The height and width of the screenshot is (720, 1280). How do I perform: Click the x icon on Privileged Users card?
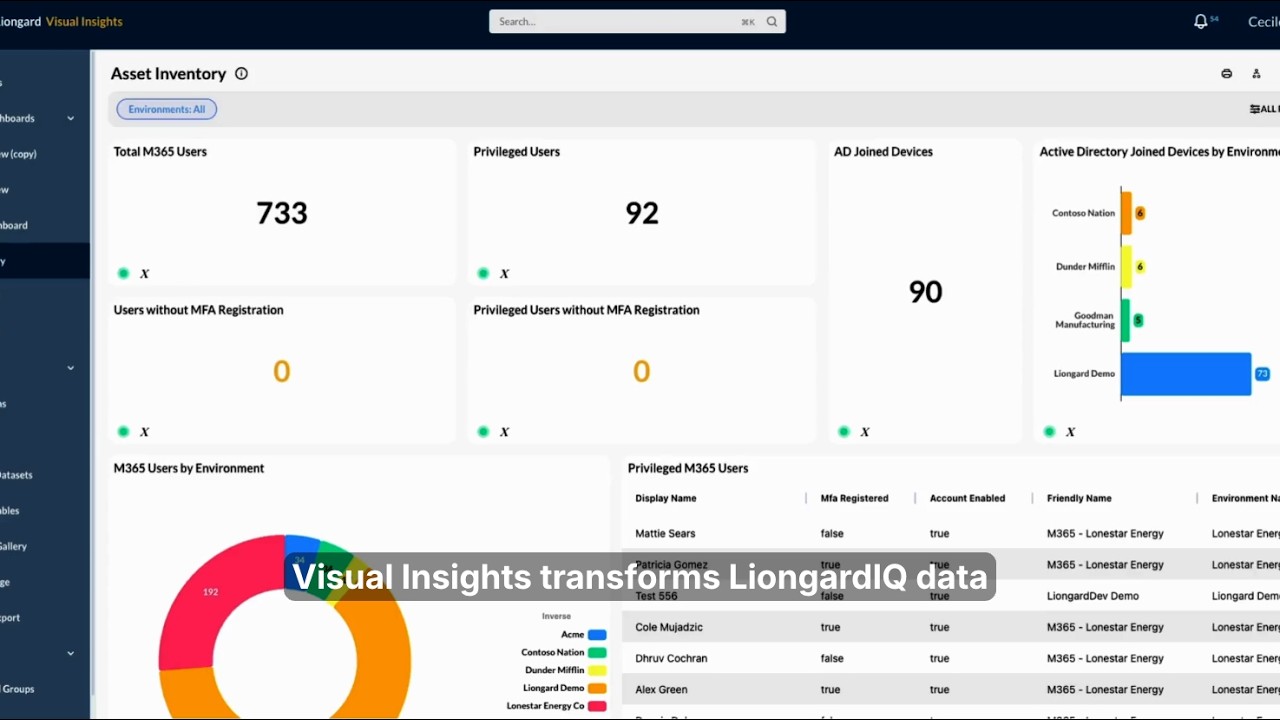[x=504, y=273]
